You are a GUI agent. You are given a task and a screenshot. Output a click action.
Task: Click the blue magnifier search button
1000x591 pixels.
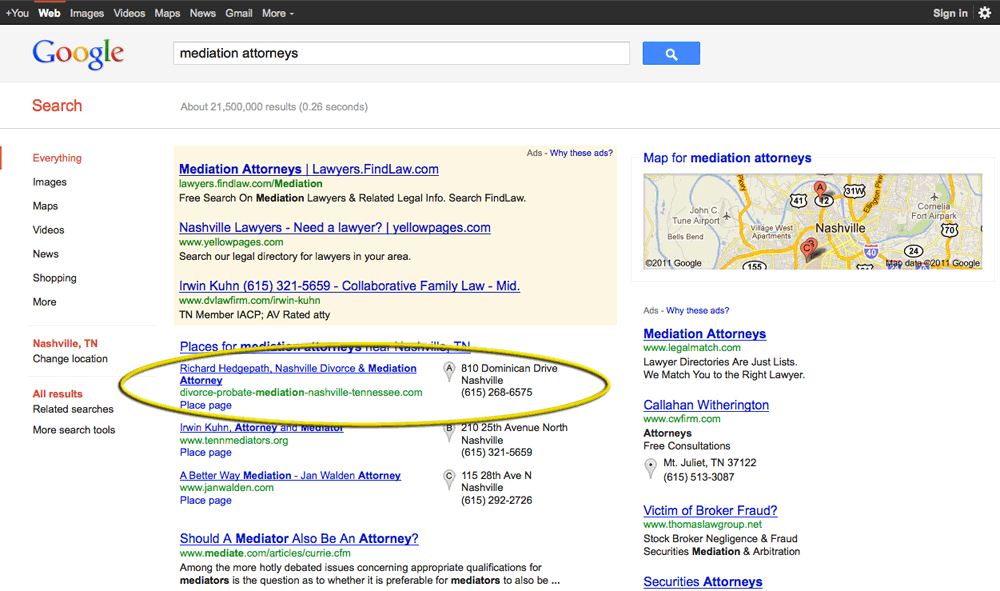[671, 54]
